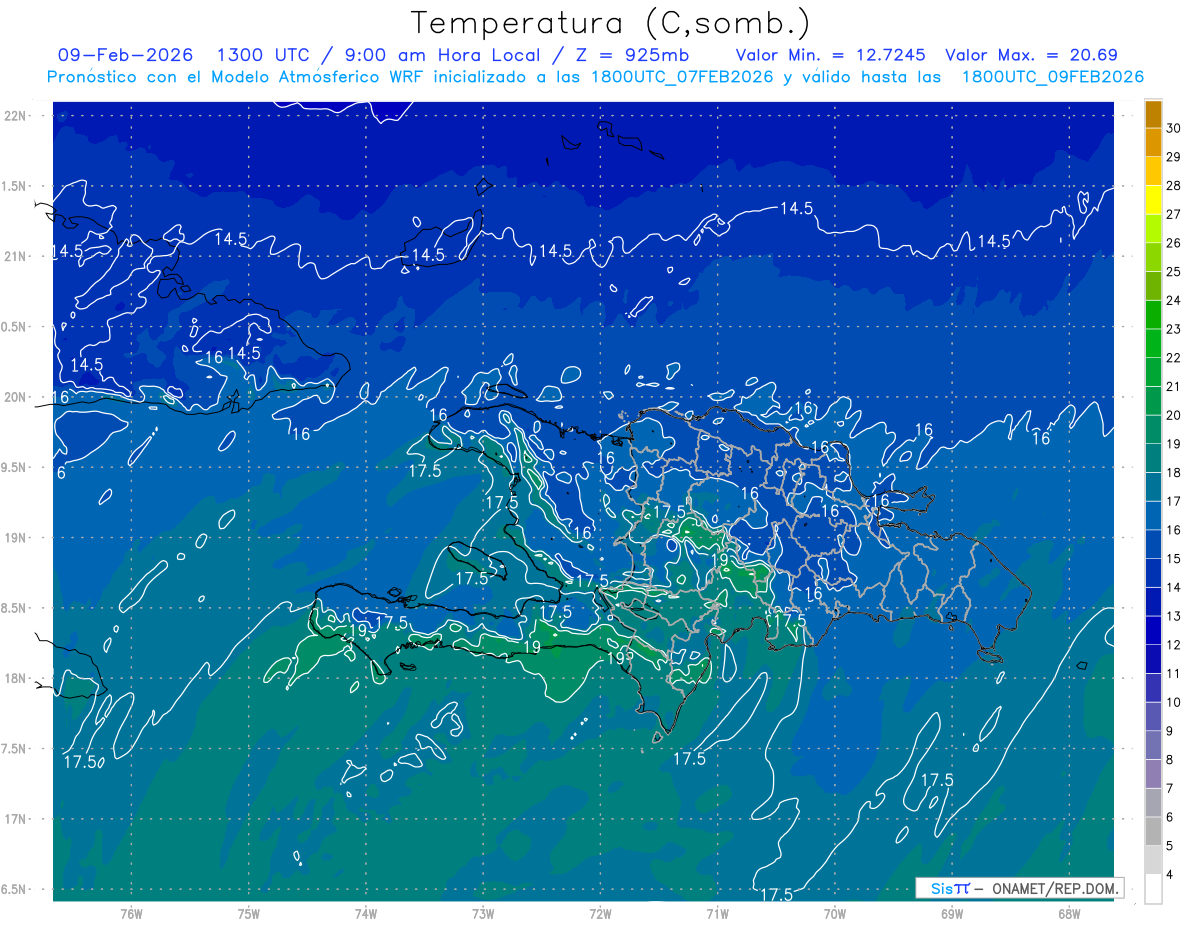Screen dimensions: 1200x927
Task: Click the 76W longitude axis label
Action: (131, 913)
